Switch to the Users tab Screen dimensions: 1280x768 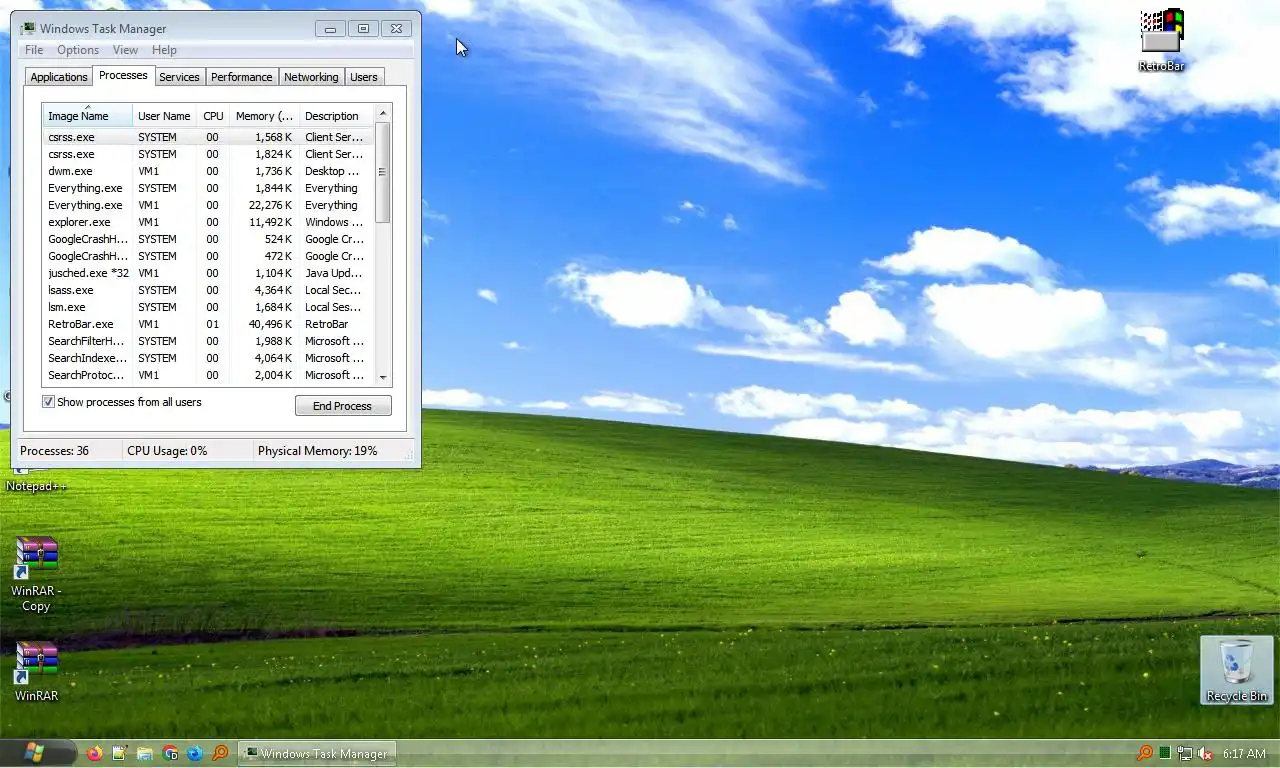coord(364,77)
